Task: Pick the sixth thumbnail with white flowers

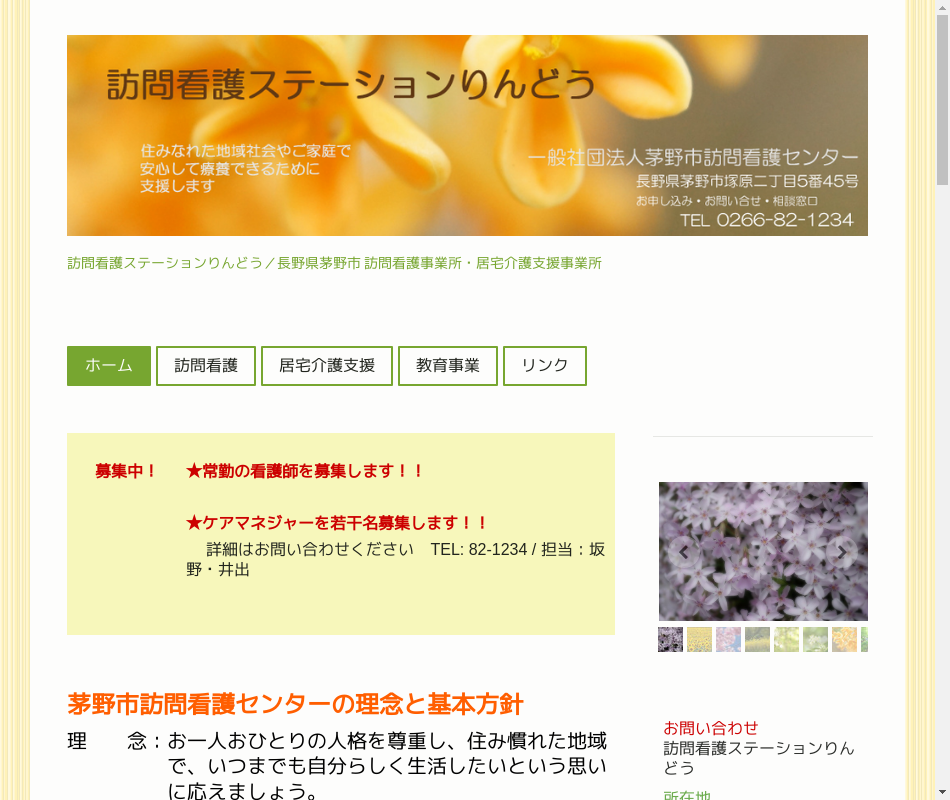Action: (815, 640)
